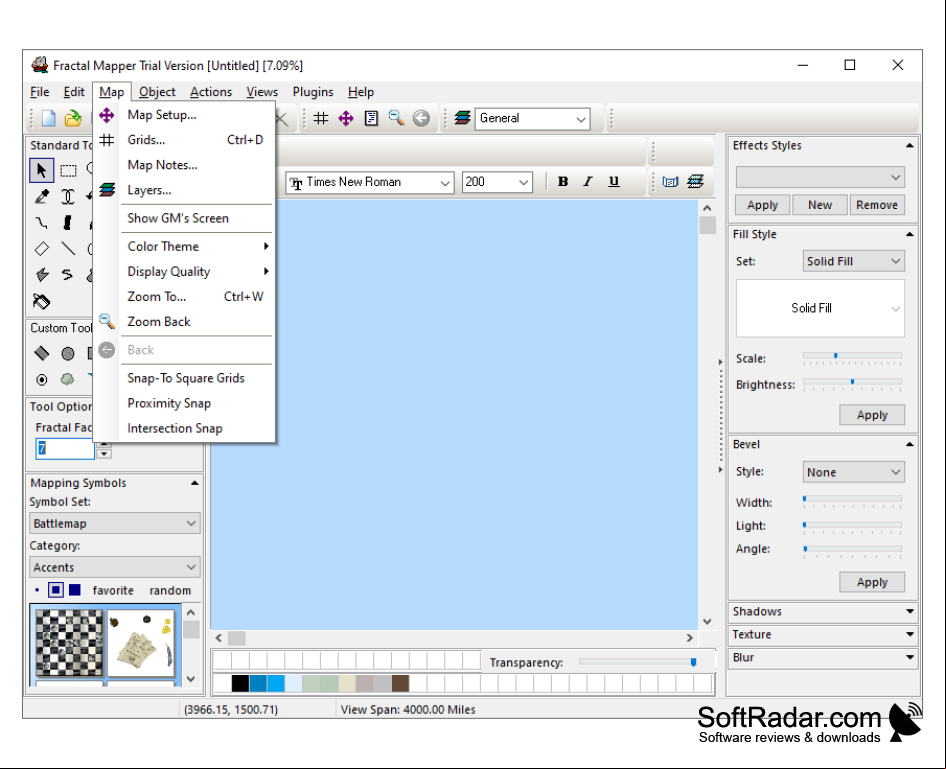Click the Open file folder icon

(73, 118)
